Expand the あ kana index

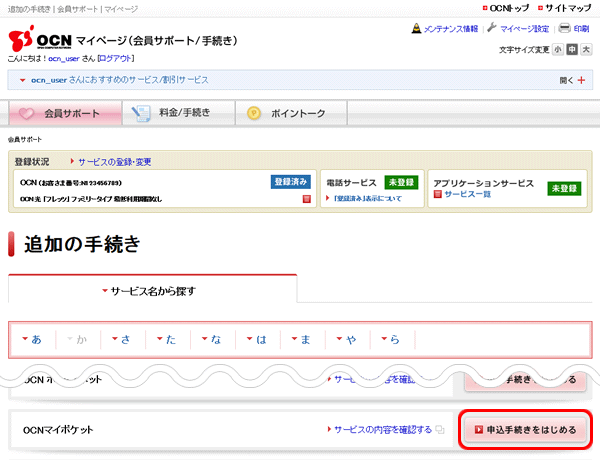[x=33, y=339]
